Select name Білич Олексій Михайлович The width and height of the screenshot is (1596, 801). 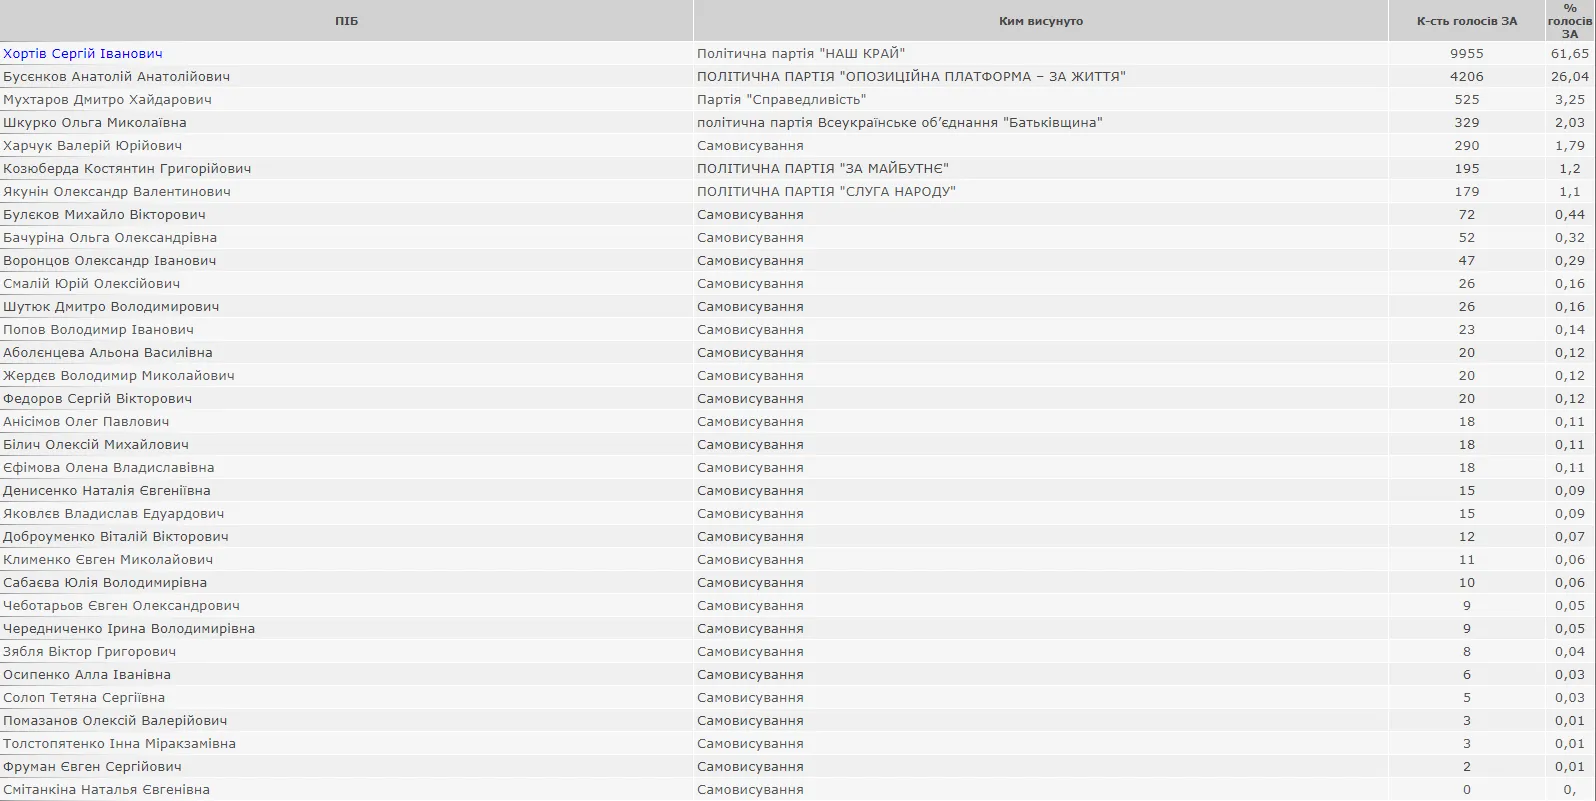point(96,445)
